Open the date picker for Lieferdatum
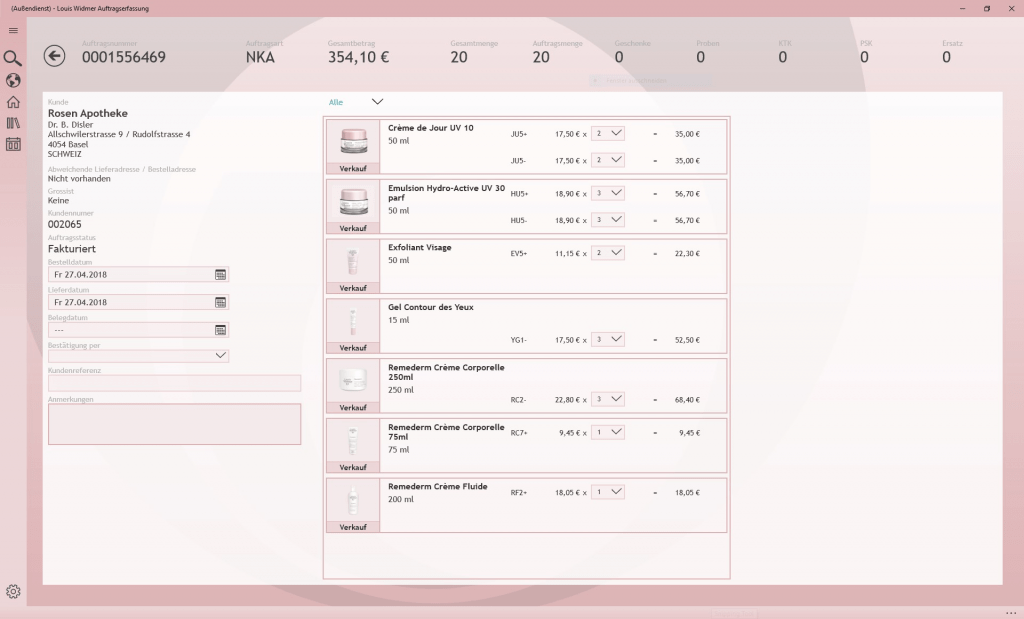The width and height of the screenshot is (1024, 619). click(x=222, y=301)
